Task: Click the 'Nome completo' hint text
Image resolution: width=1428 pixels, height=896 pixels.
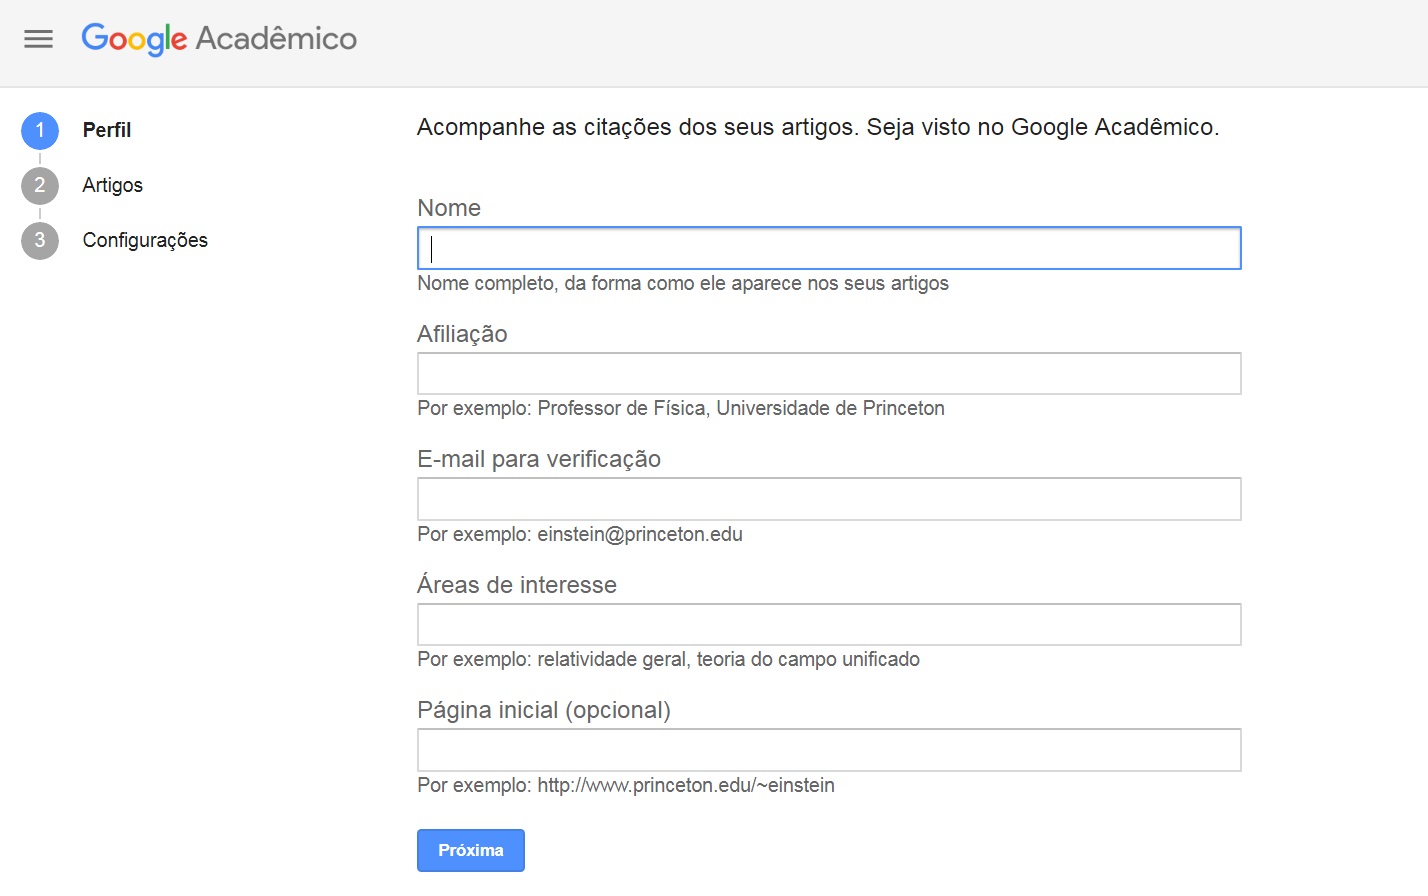Action: point(683,283)
